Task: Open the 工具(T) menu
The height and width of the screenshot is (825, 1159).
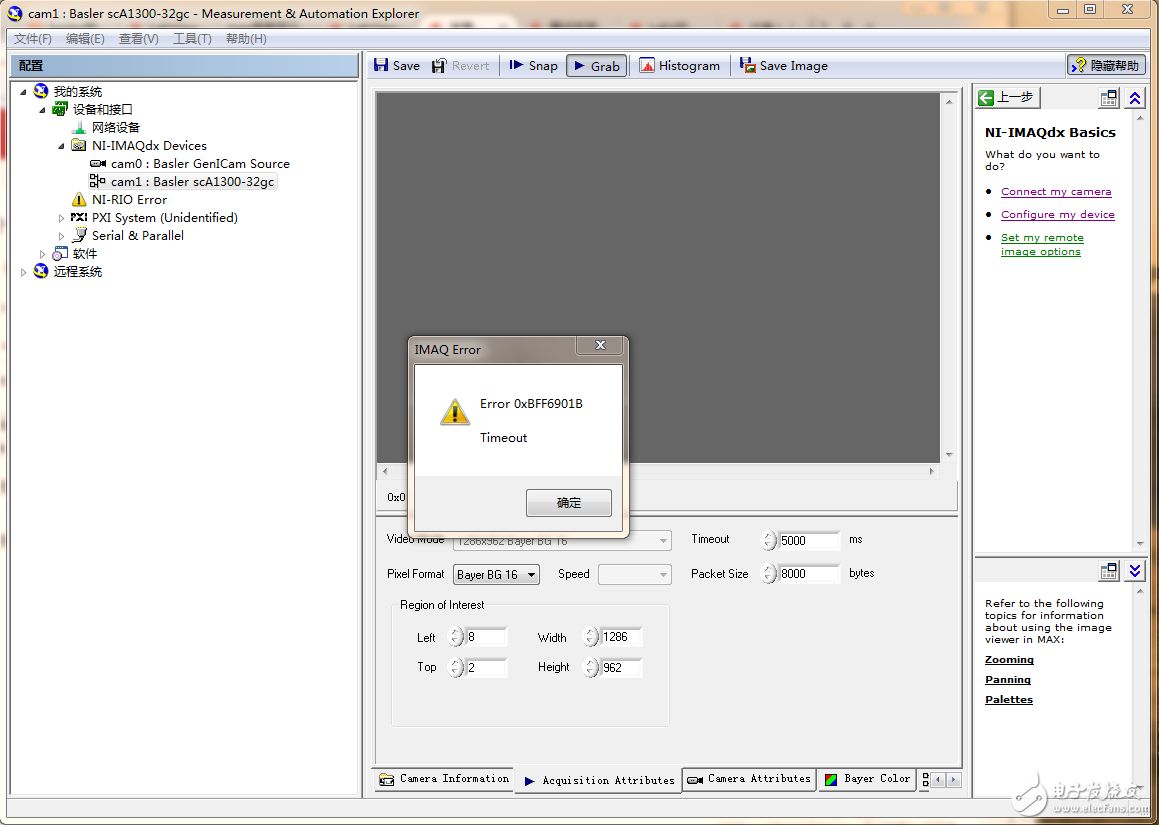Action: pos(192,38)
